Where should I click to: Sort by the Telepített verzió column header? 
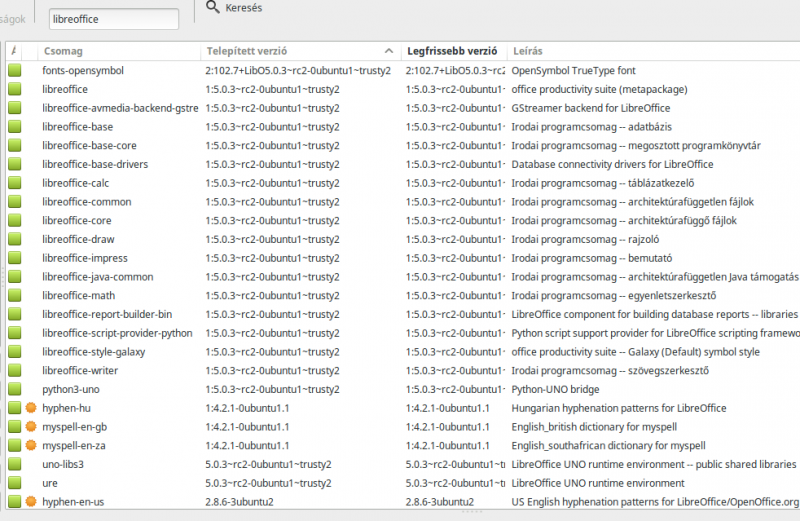[301, 51]
